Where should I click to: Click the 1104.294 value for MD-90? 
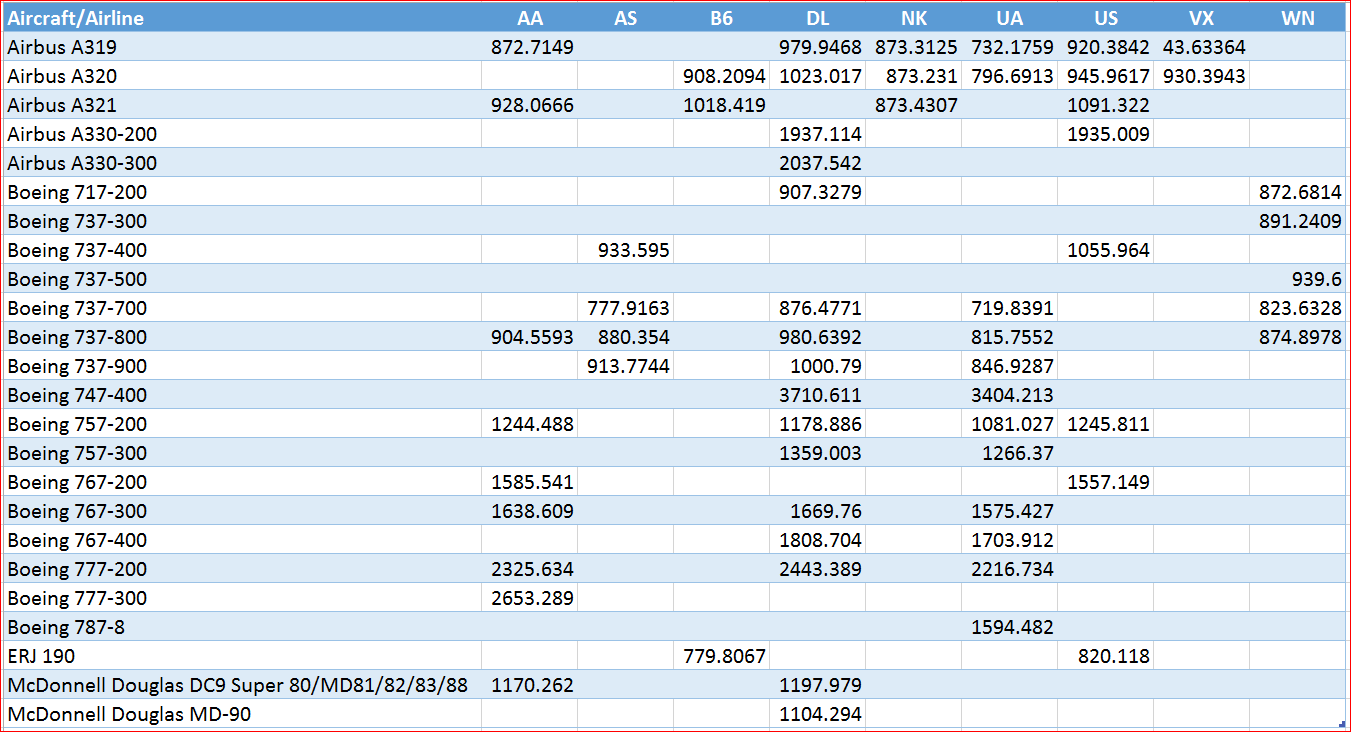(x=822, y=714)
